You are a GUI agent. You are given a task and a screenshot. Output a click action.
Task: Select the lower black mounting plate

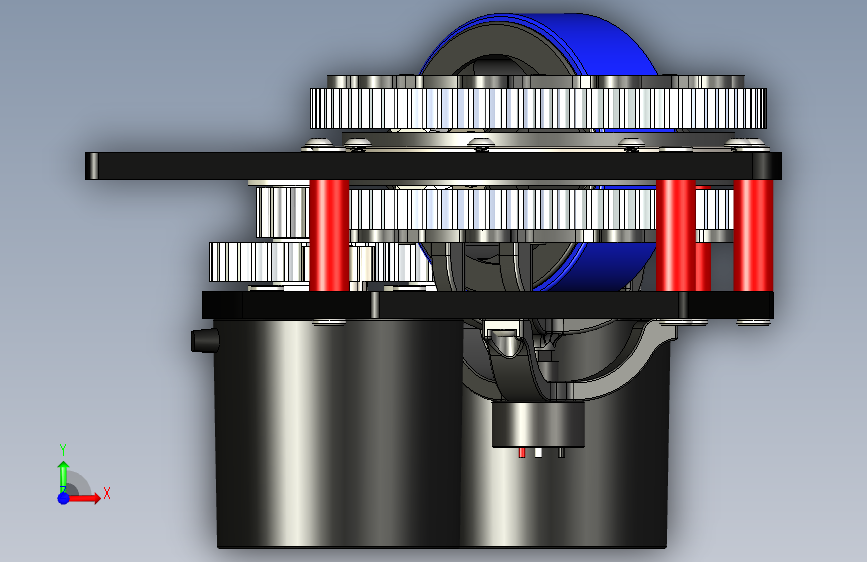pyautogui.click(x=487, y=305)
